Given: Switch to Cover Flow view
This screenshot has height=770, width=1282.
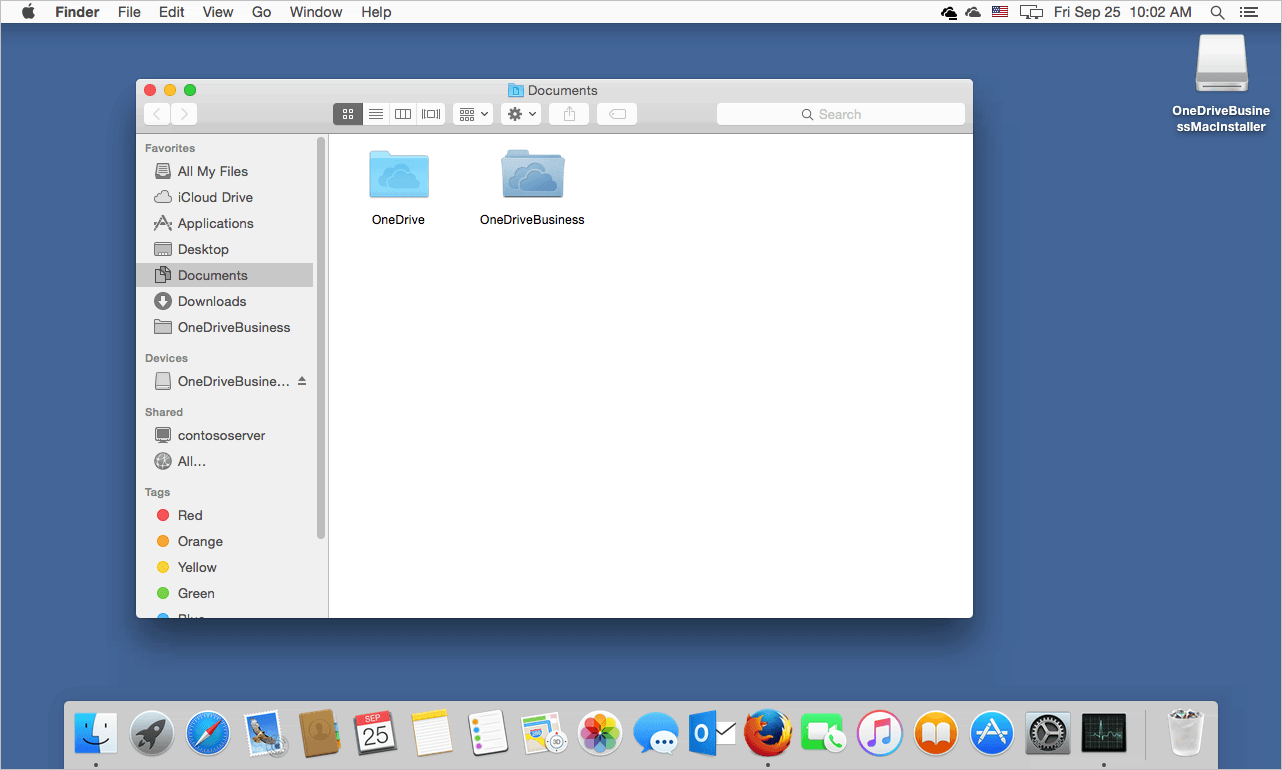Looking at the screenshot, I should (431, 114).
